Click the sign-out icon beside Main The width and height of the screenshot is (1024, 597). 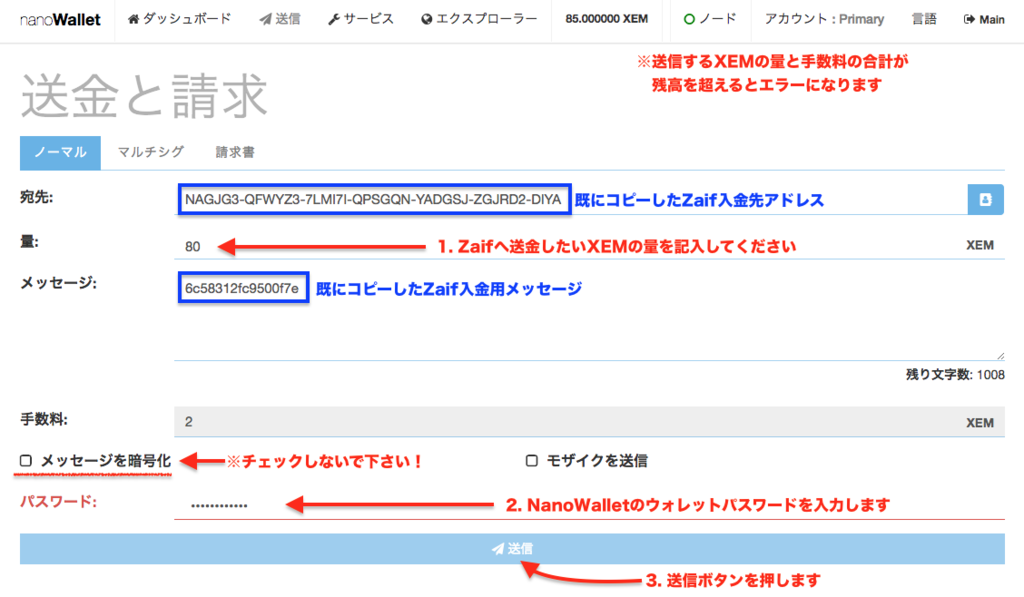[969, 20]
